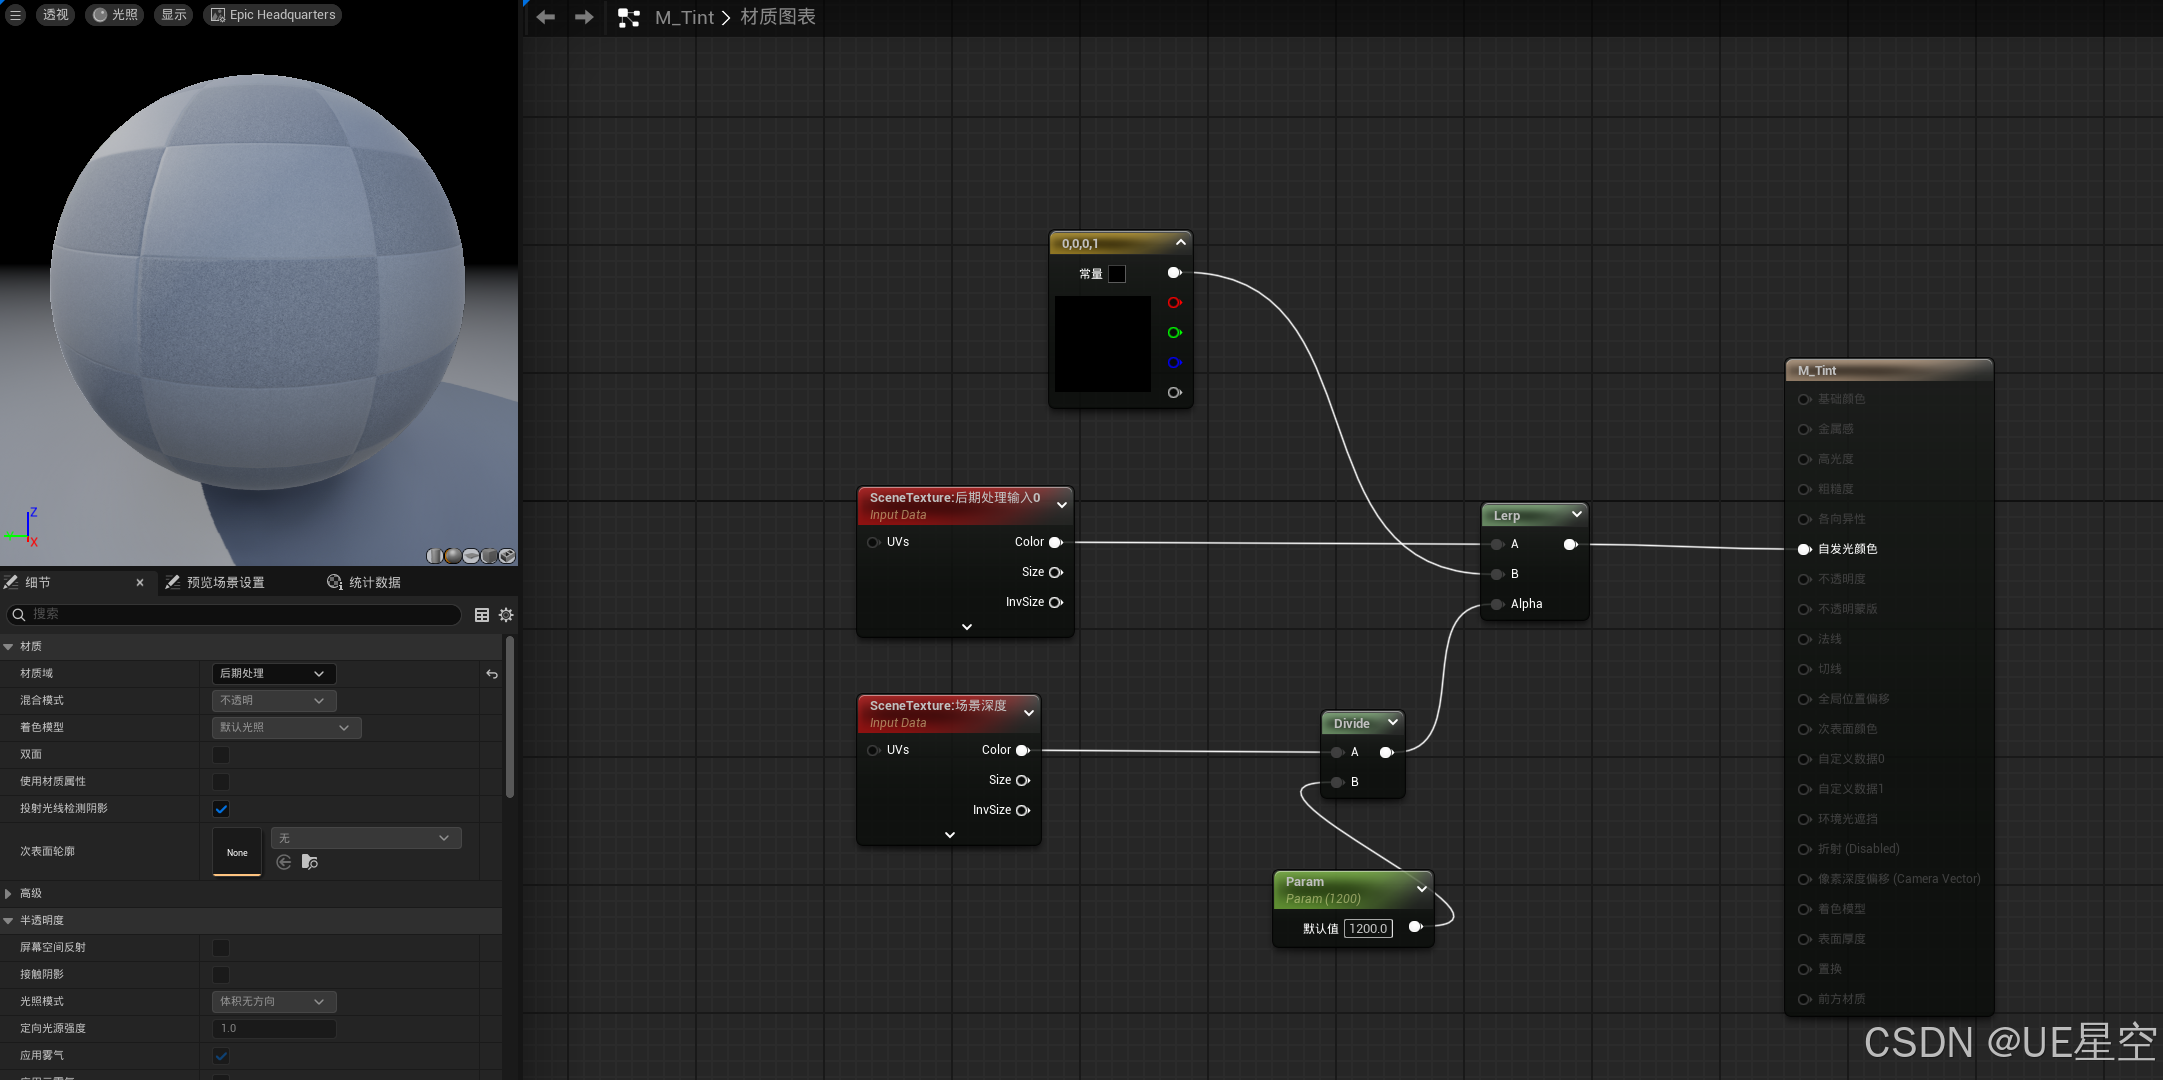This screenshot has width=2163, height=1080.
Task: Enable the 双面 two-sided checkbox
Action: coord(221,755)
